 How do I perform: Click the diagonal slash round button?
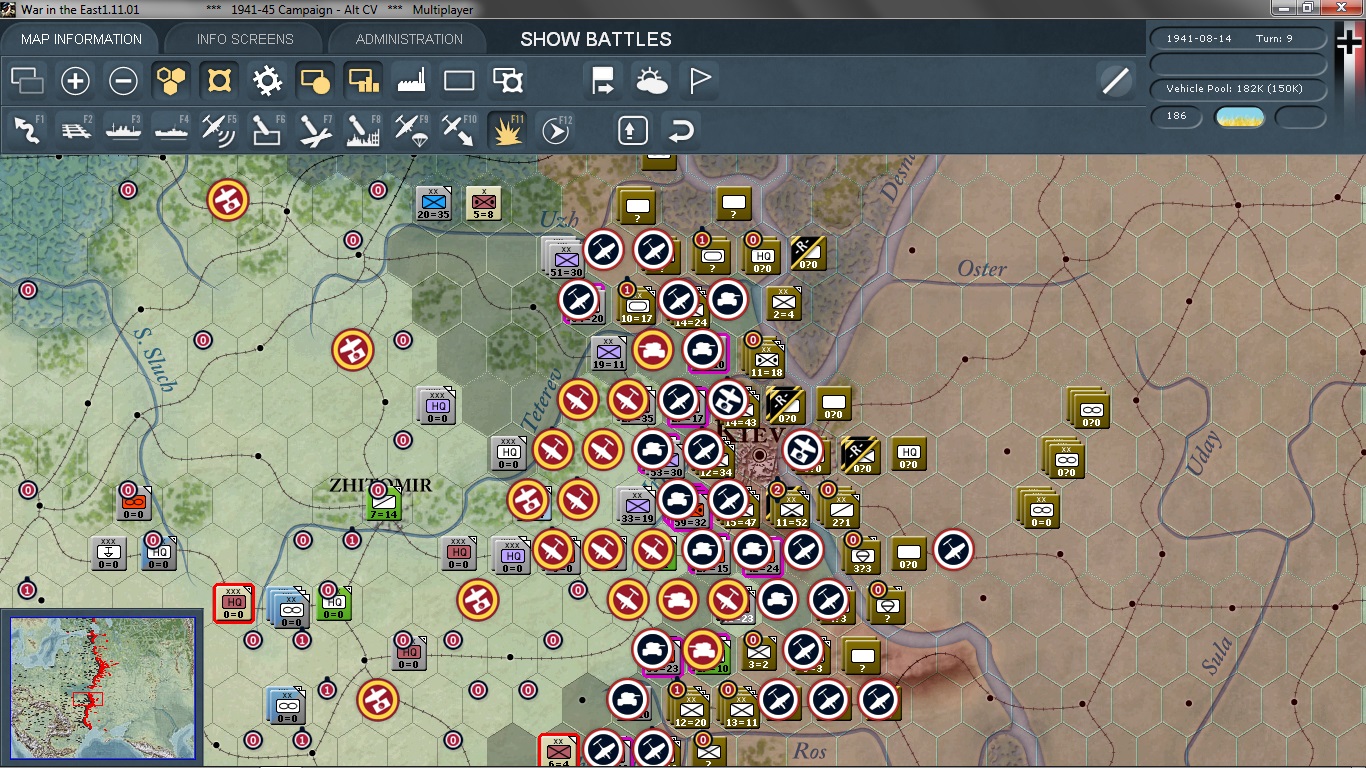tap(1115, 81)
